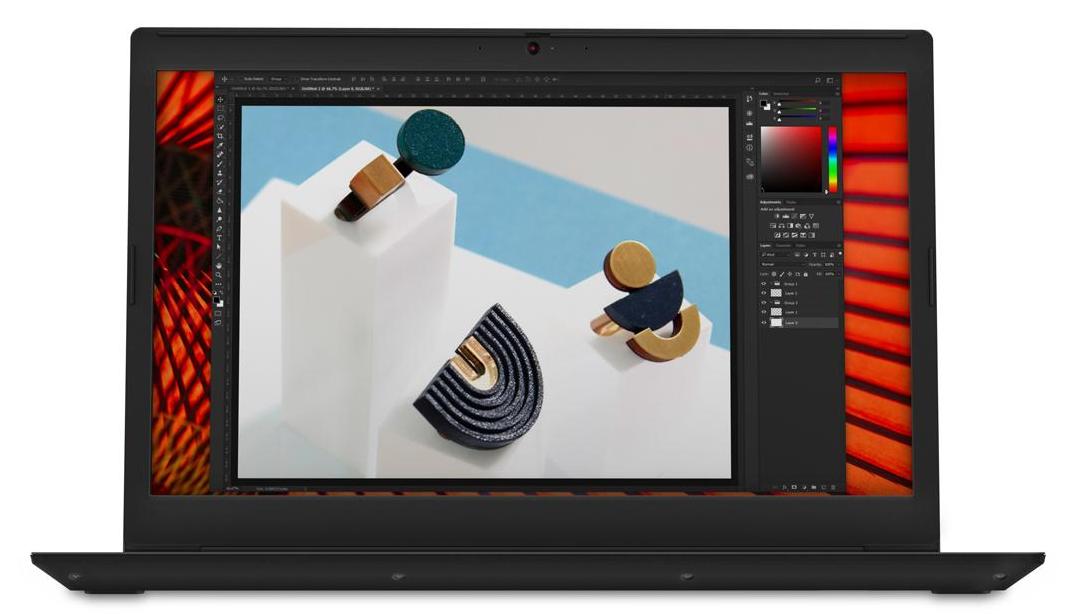Image resolution: width=1071 pixels, height=616 pixels.
Task: Hide the Group 1 layer
Action: (x=764, y=283)
